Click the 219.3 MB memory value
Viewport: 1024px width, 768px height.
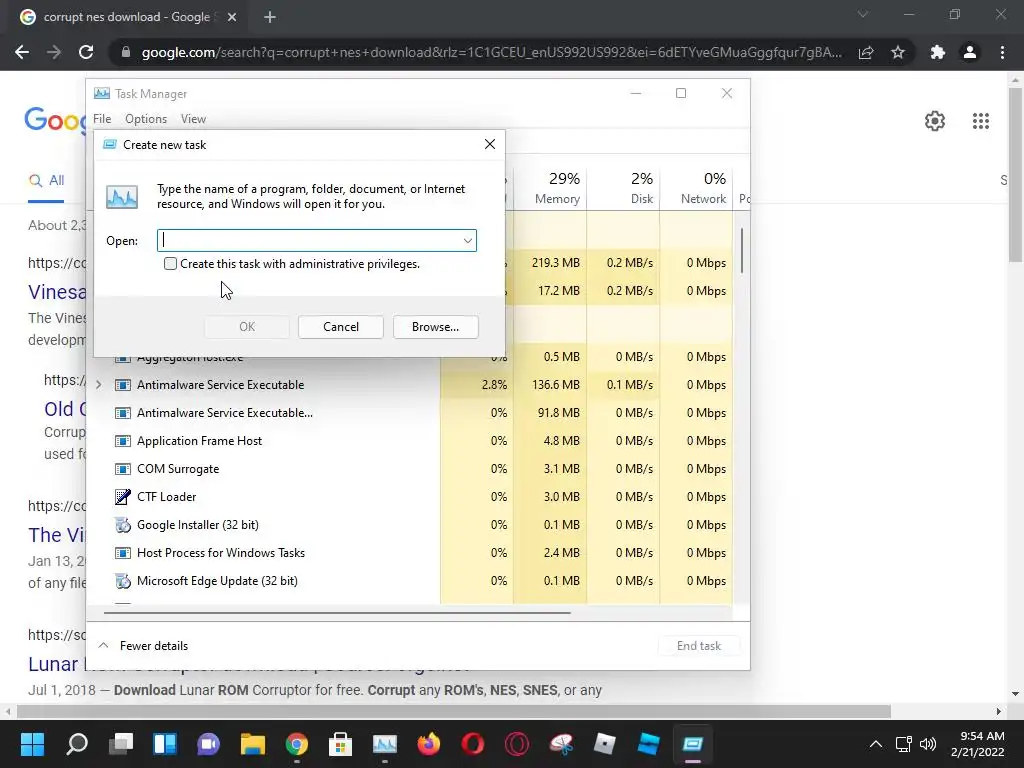tap(555, 263)
